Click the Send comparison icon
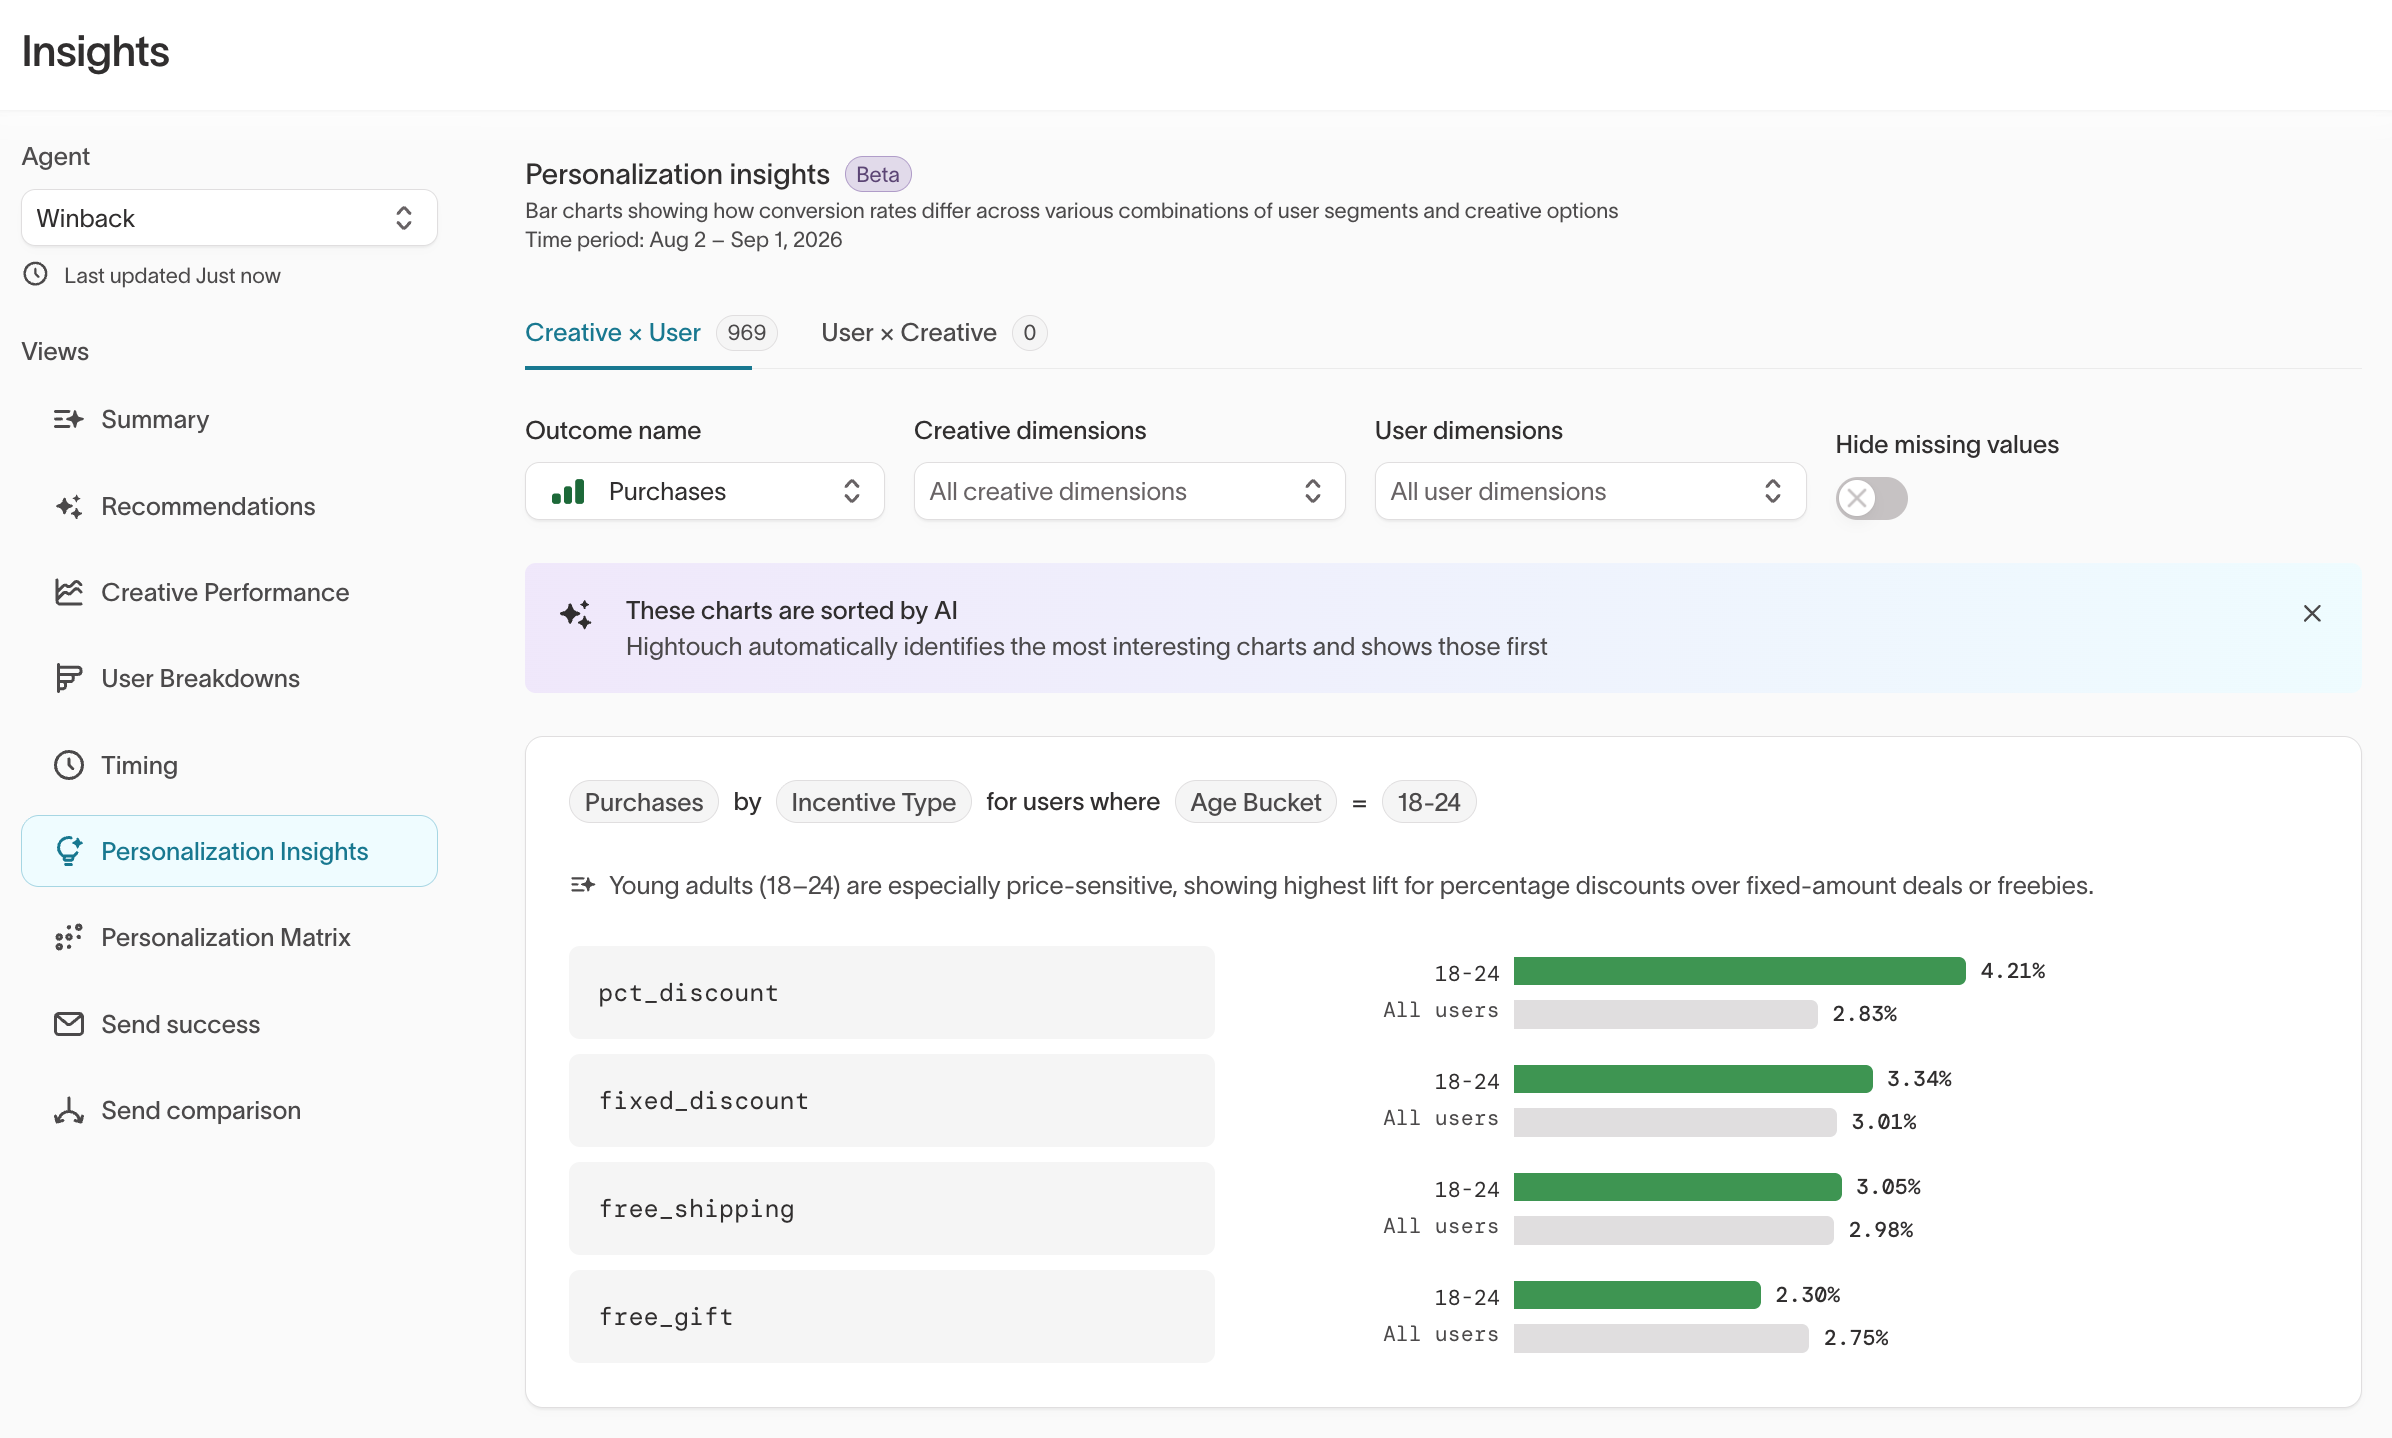Screen dimensions: 2392x1438 click(x=68, y=1110)
